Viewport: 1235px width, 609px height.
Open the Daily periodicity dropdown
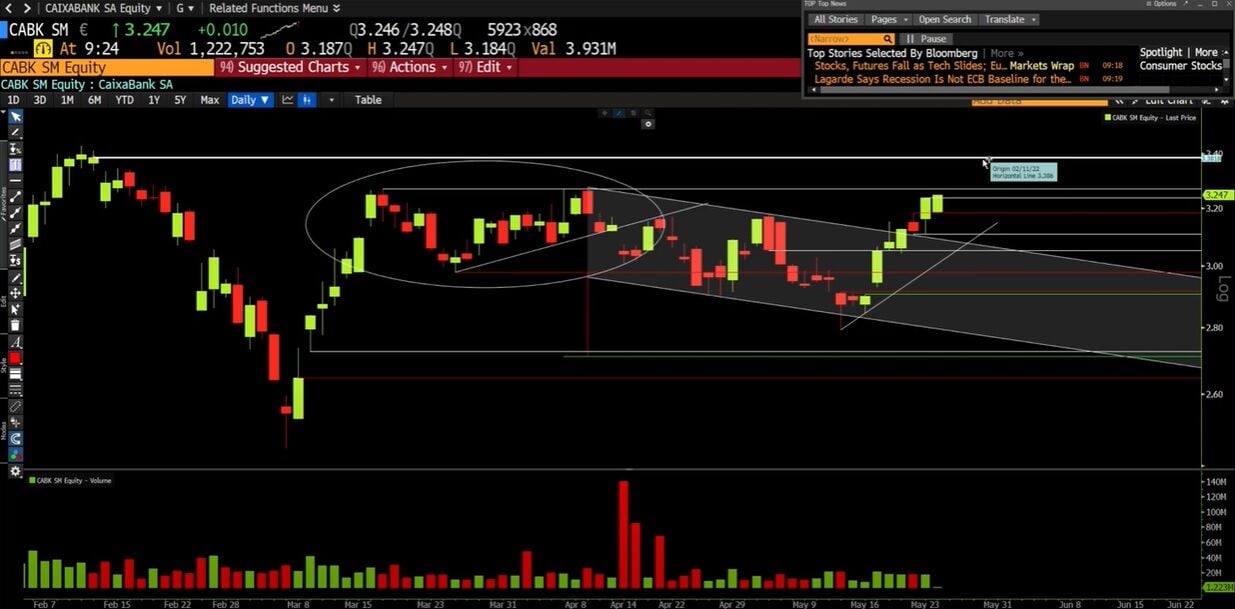tap(250, 100)
